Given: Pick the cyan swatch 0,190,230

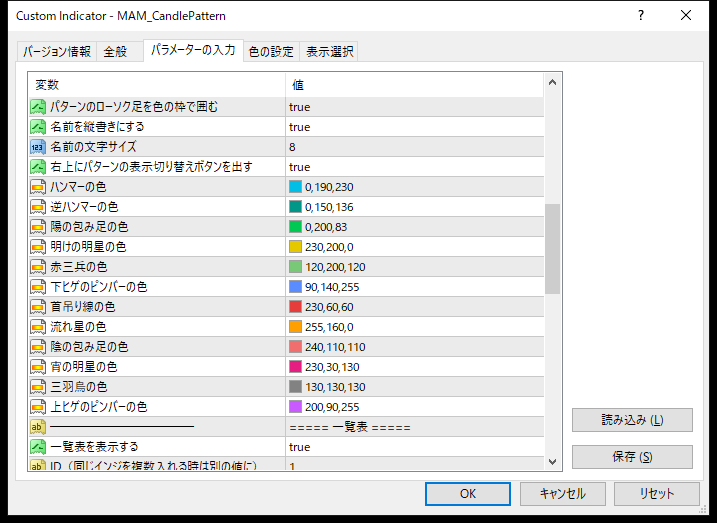Looking at the screenshot, I should (x=295, y=187).
